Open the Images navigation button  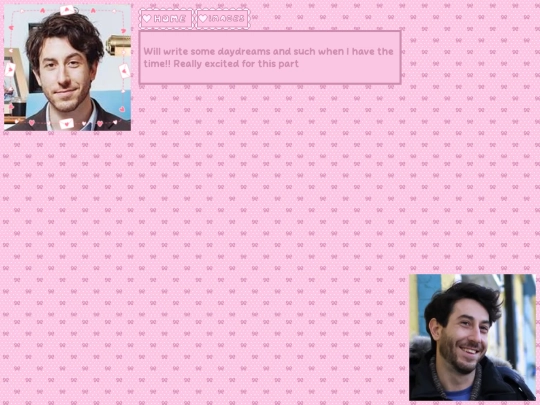[222, 19]
